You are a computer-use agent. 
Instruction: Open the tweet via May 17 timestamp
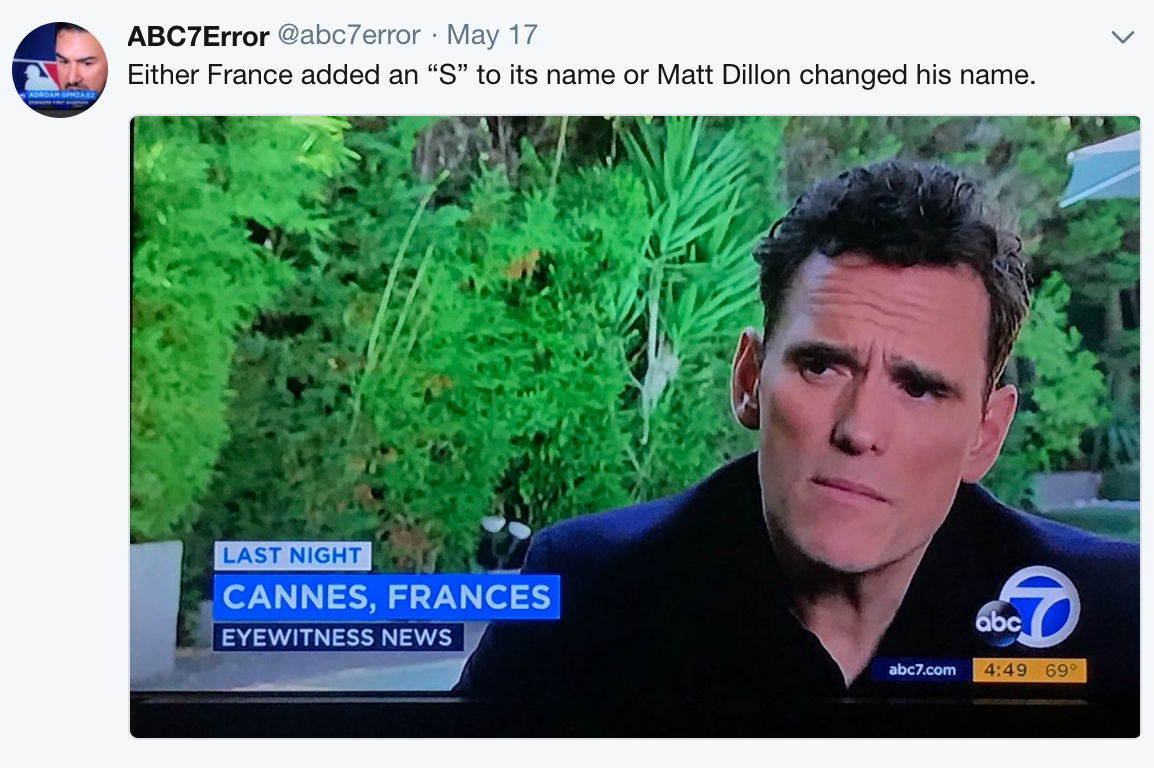tap(492, 35)
